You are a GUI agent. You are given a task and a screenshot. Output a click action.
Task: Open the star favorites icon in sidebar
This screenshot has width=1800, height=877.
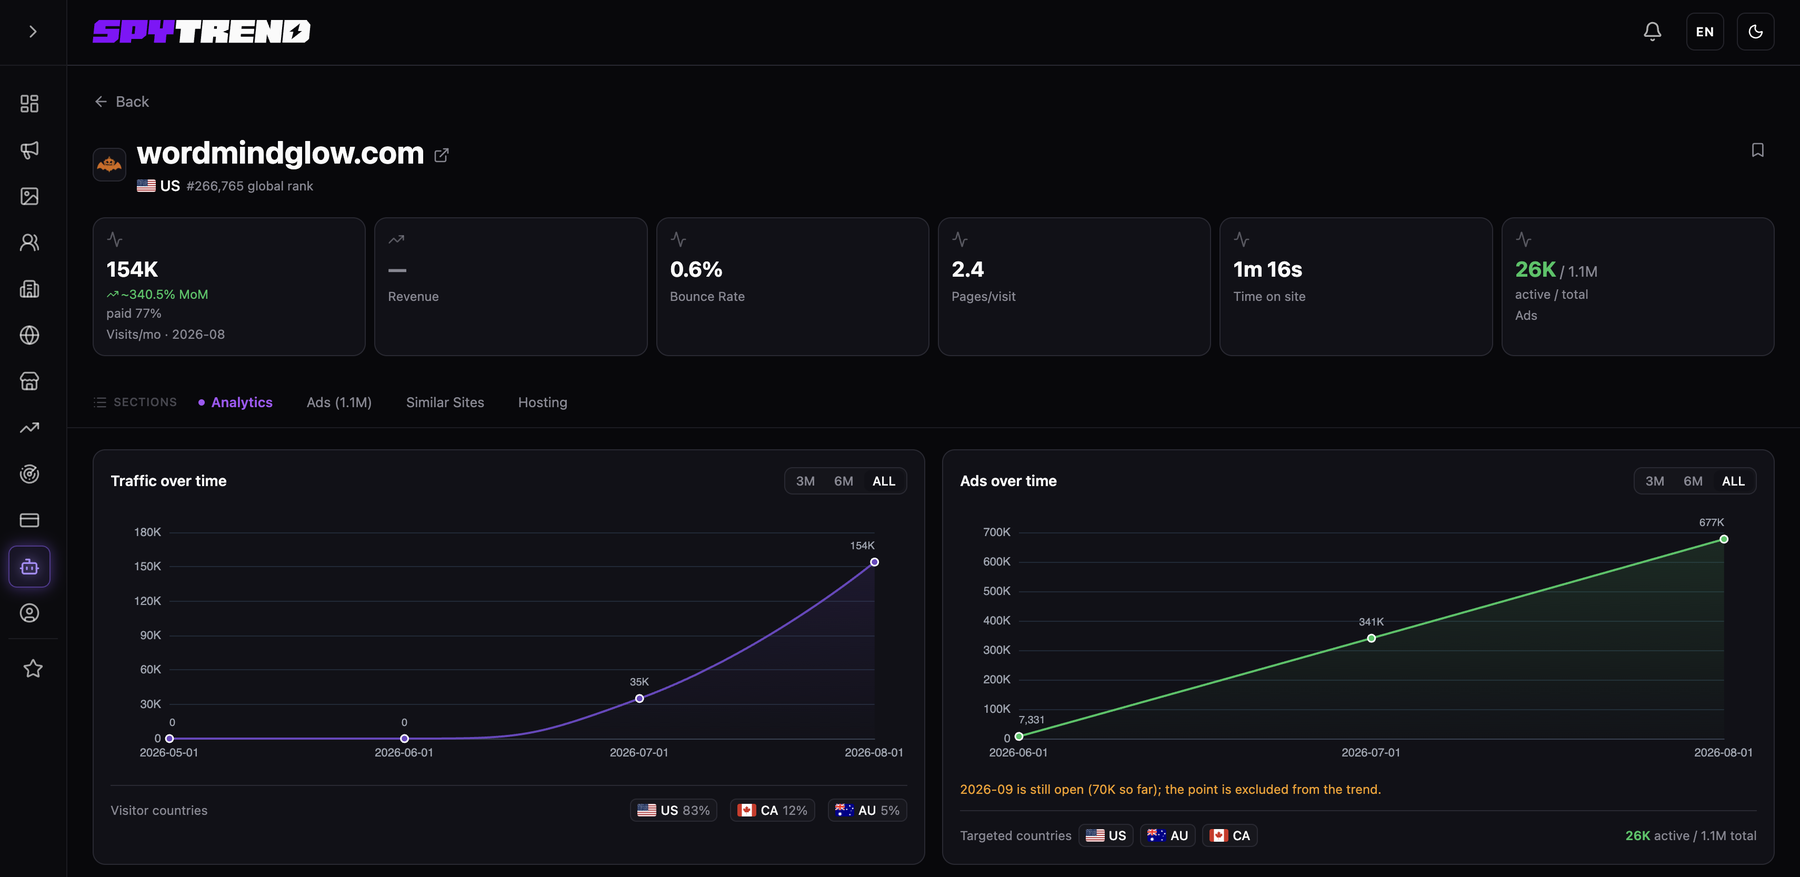point(33,668)
